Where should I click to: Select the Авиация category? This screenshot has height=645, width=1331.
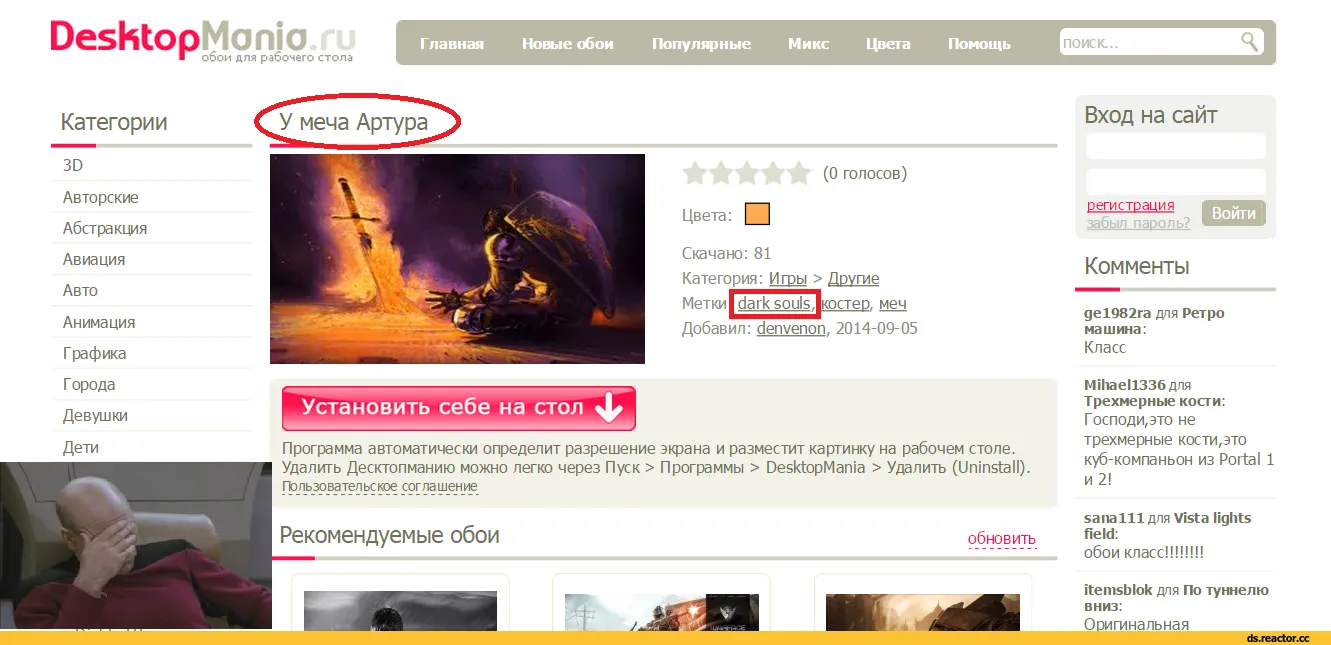[x=94, y=259]
